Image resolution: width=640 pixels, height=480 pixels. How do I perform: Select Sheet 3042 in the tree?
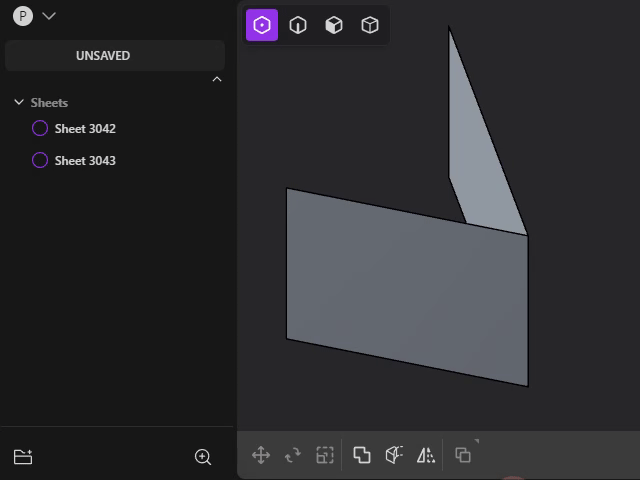coord(85,129)
